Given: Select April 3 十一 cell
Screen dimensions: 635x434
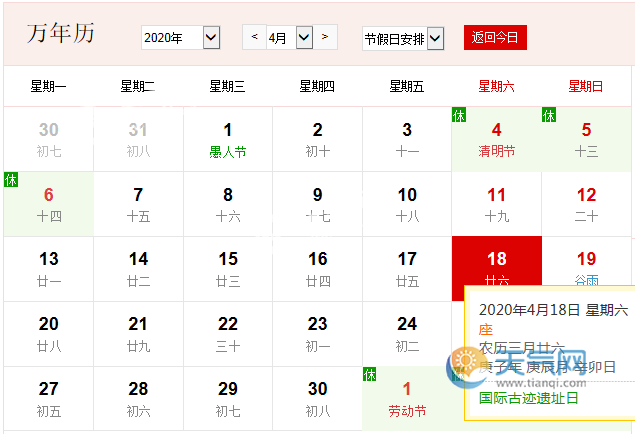Looking at the screenshot, I should [407, 139].
